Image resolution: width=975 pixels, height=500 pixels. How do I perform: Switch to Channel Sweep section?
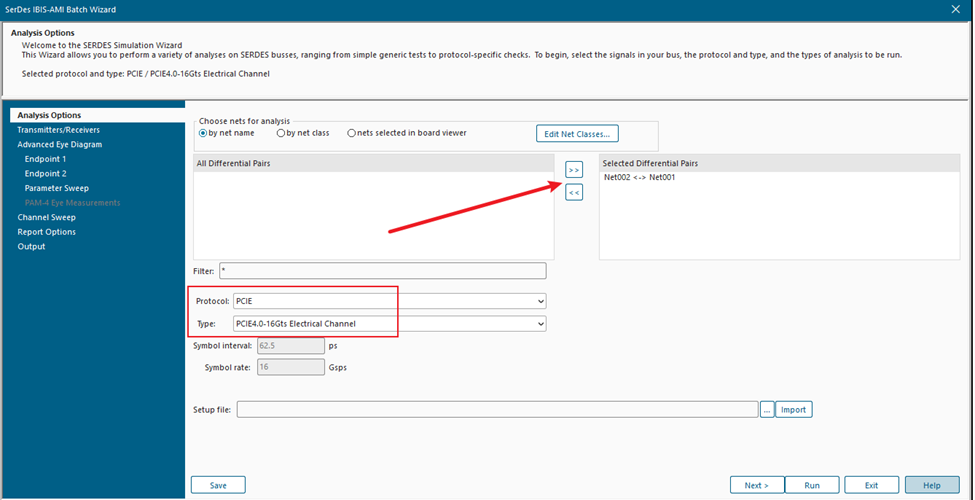46,217
